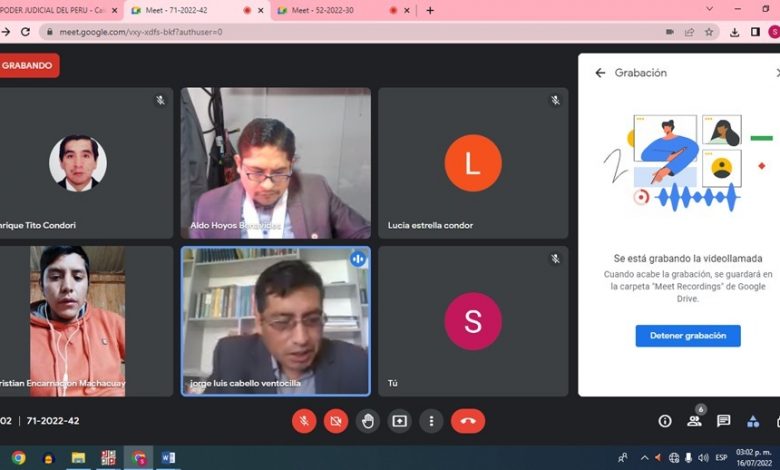Image resolution: width=780 pixels, height=470 pixels.
Task: Open meeting details info icon
Action: coord(665,421)
